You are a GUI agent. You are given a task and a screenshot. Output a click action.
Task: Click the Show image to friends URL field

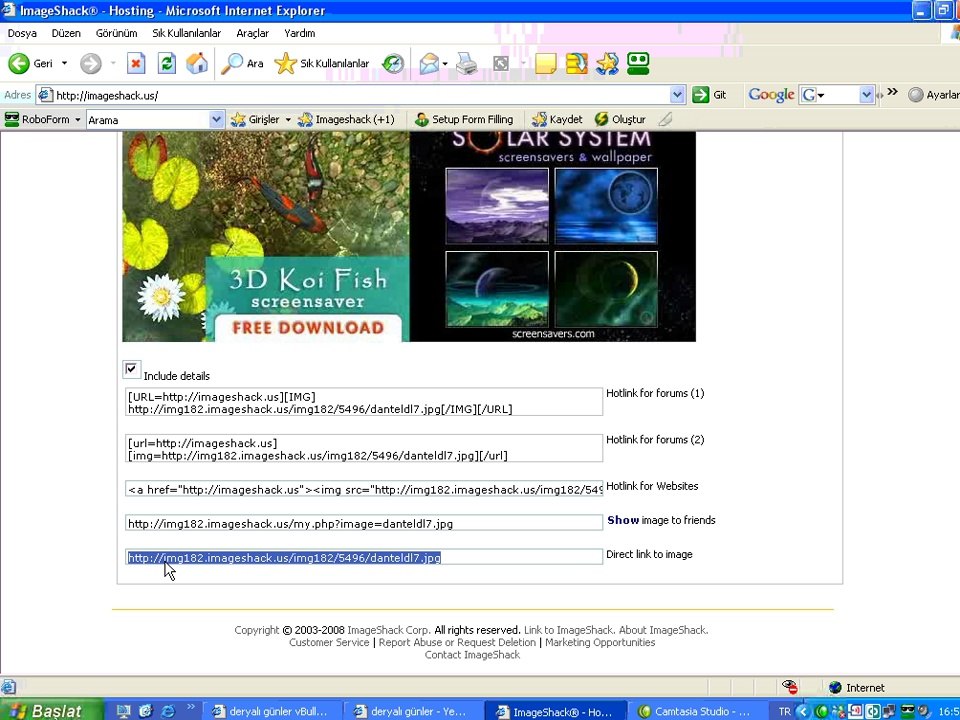point(364,523)
